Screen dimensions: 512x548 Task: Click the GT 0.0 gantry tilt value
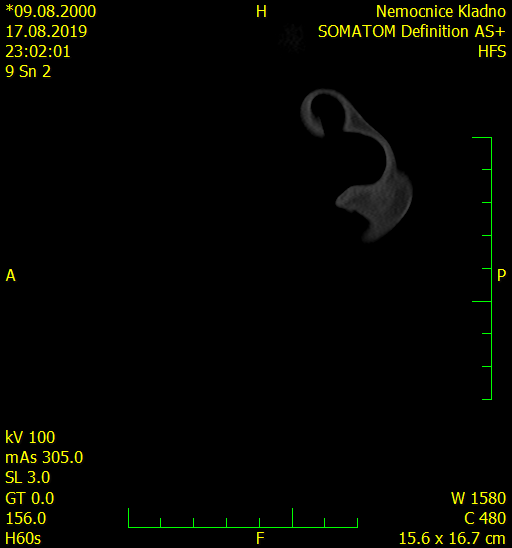[30, 498]
